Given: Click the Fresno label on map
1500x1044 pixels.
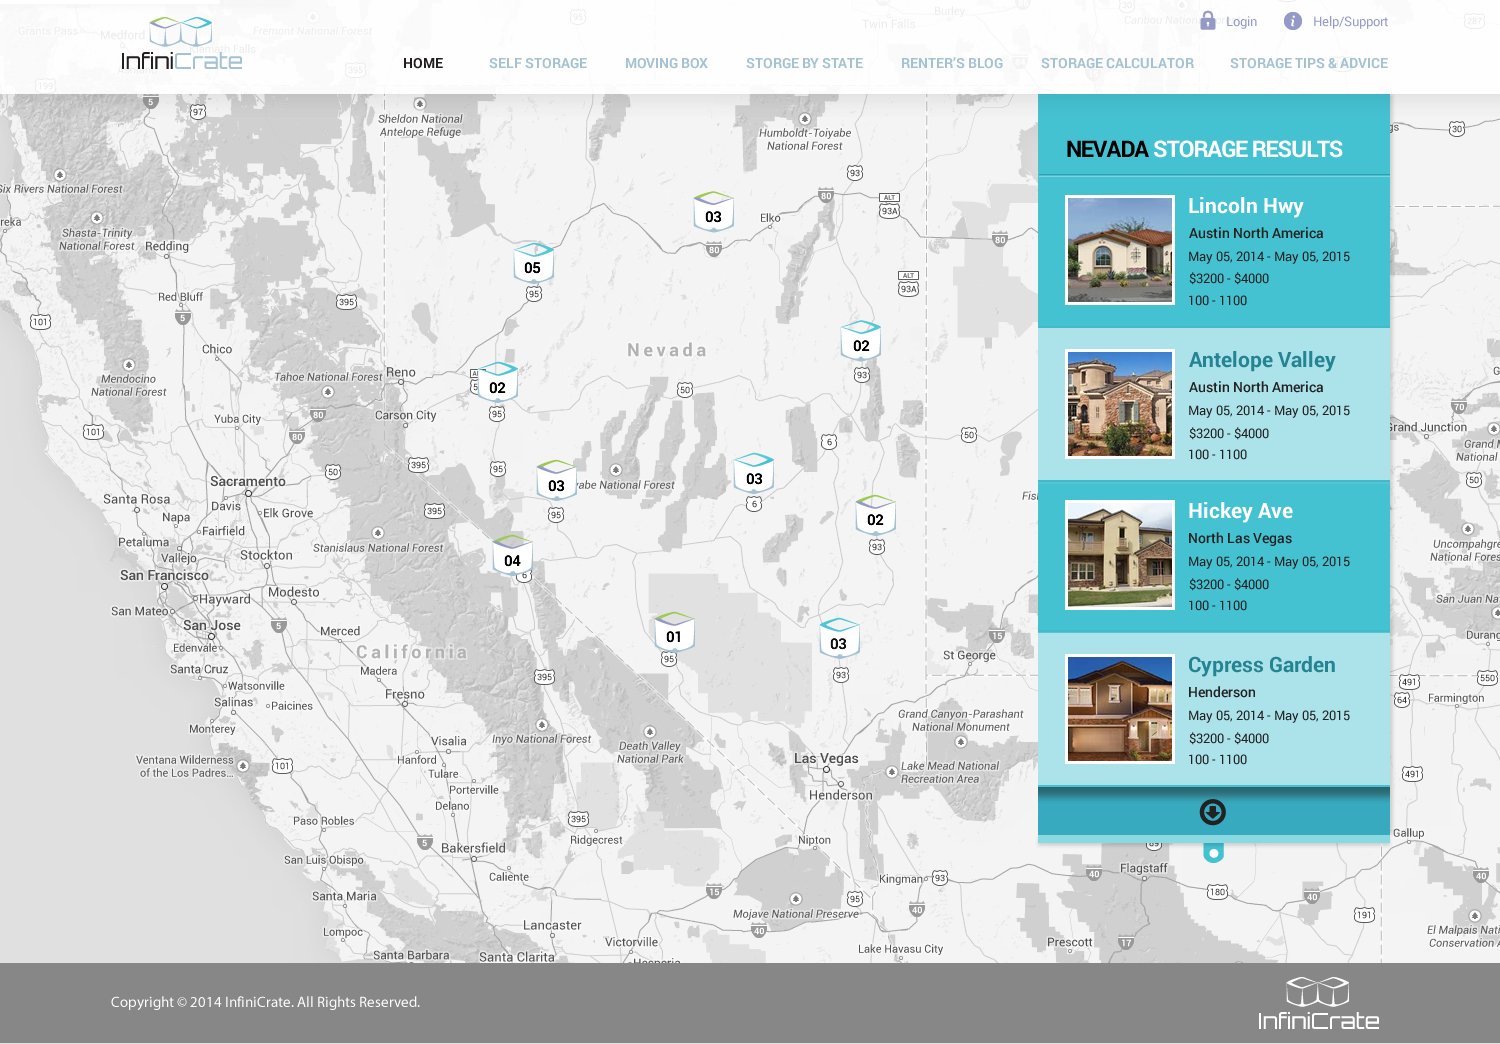Looking at the screenshot, I should pos(405,694).
